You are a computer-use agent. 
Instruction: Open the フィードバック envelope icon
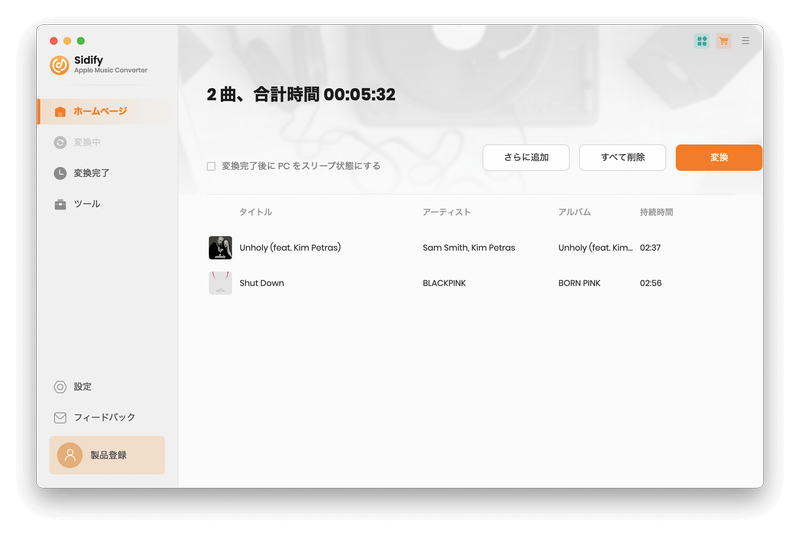60,417
